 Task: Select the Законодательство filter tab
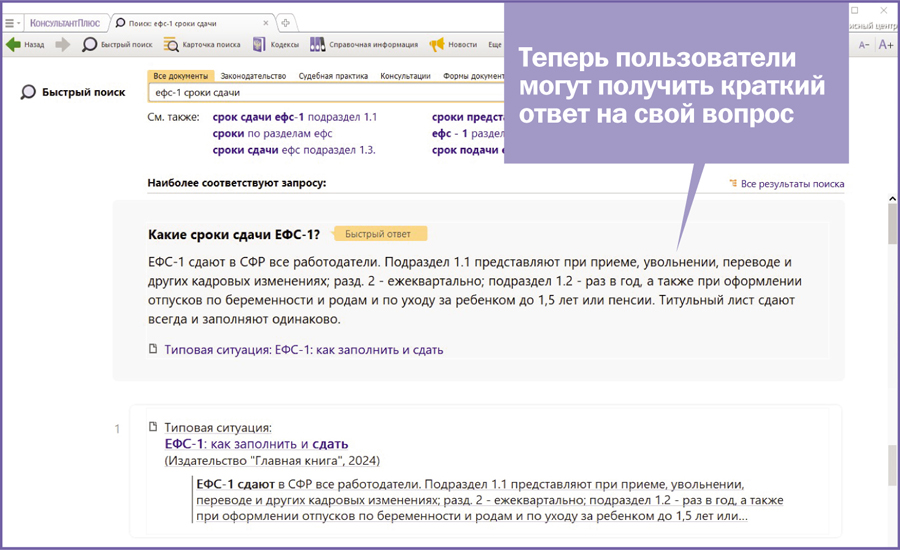point(253,76)
